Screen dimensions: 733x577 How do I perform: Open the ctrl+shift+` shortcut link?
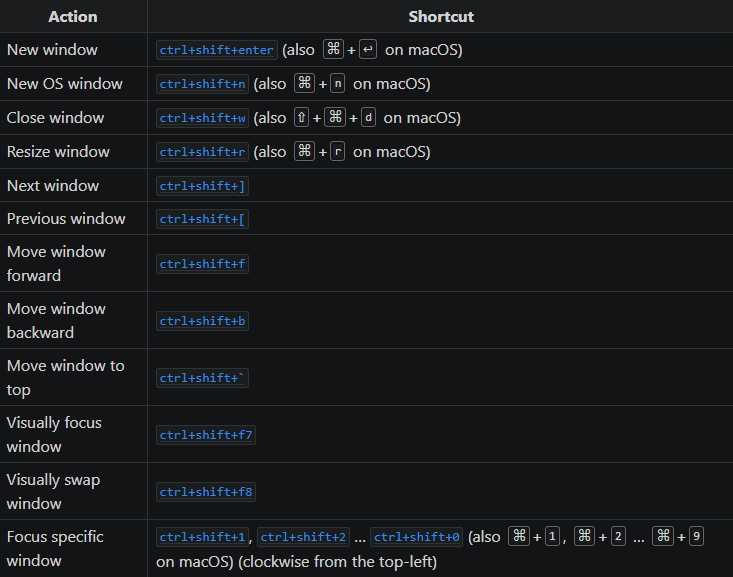tap(202, 378)
